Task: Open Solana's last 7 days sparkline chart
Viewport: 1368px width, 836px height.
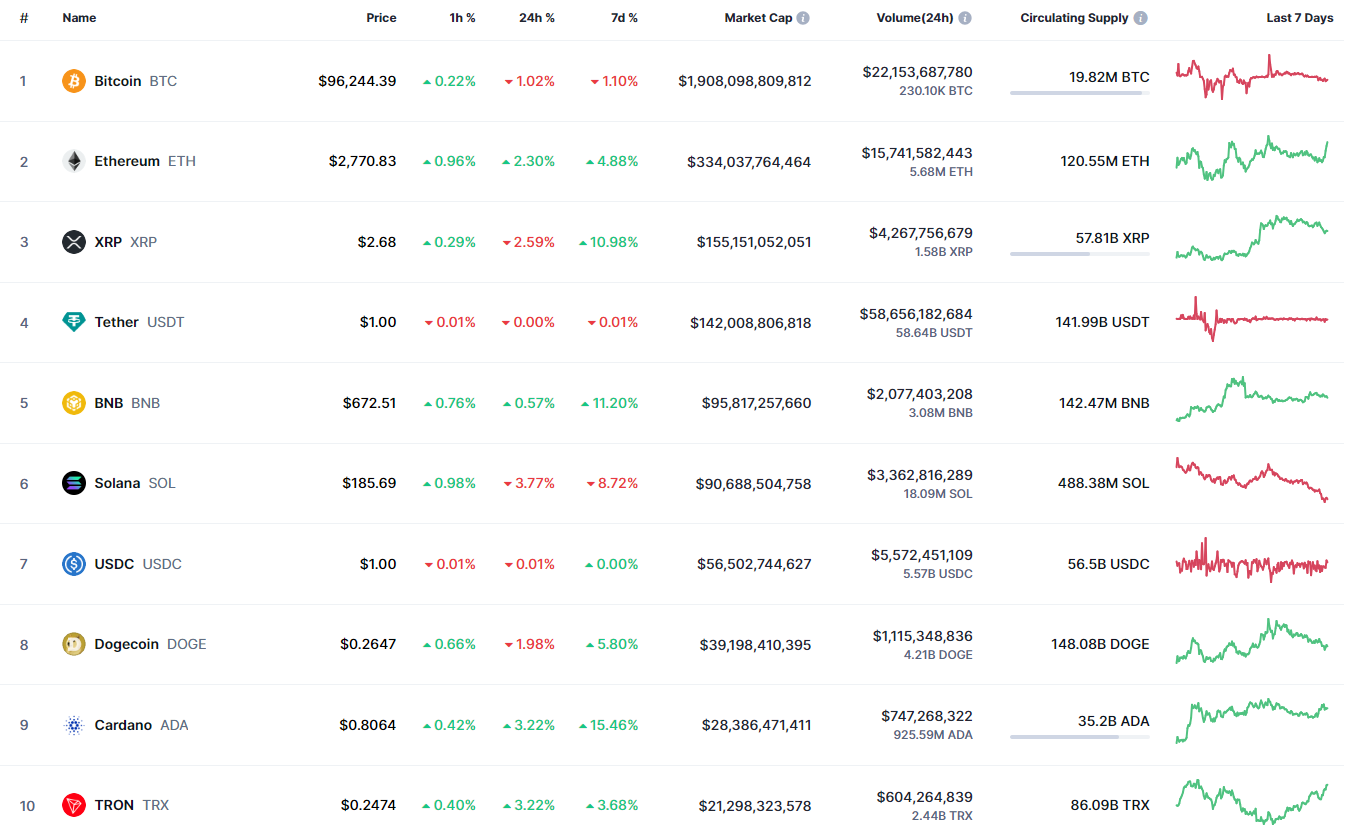Action: click(1251, 480)
